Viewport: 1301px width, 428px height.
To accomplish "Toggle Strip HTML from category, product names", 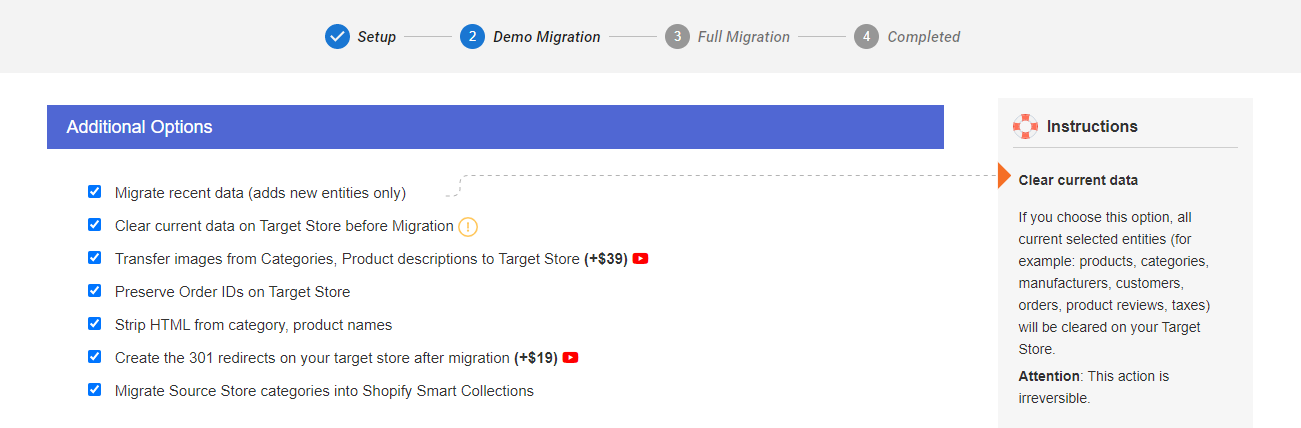I will tap(94, 323).
